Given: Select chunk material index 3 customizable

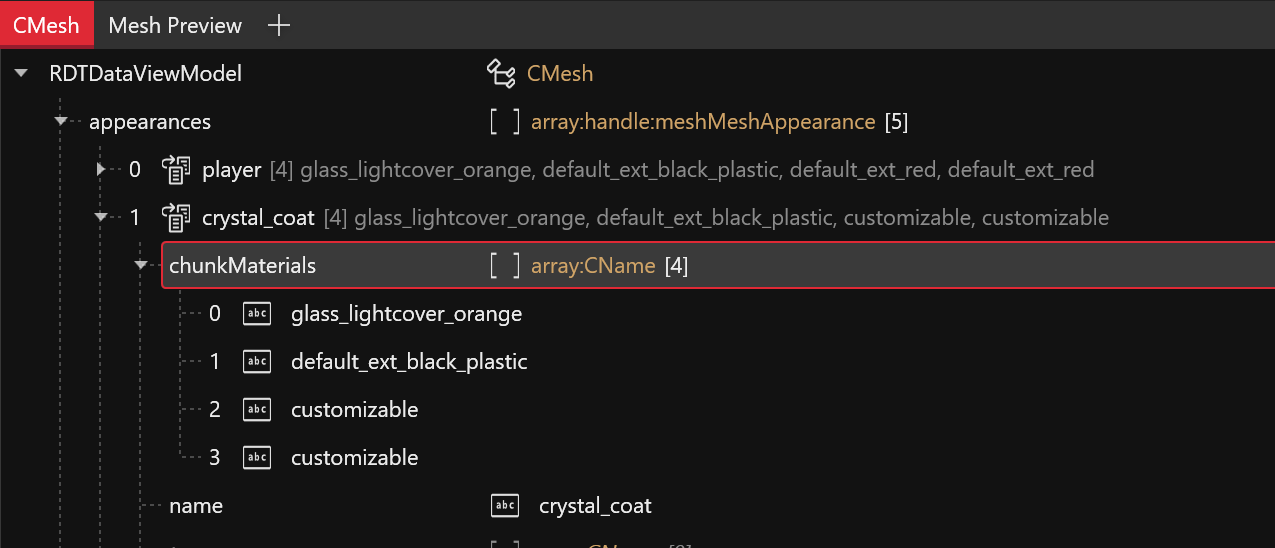Looking at the screenshot, I should coord(354,458).
